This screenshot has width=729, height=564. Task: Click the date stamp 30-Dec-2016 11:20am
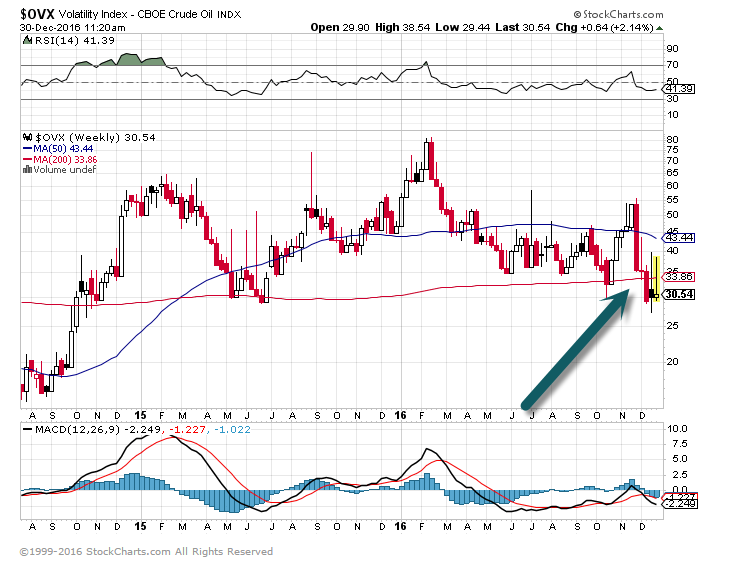73,28
